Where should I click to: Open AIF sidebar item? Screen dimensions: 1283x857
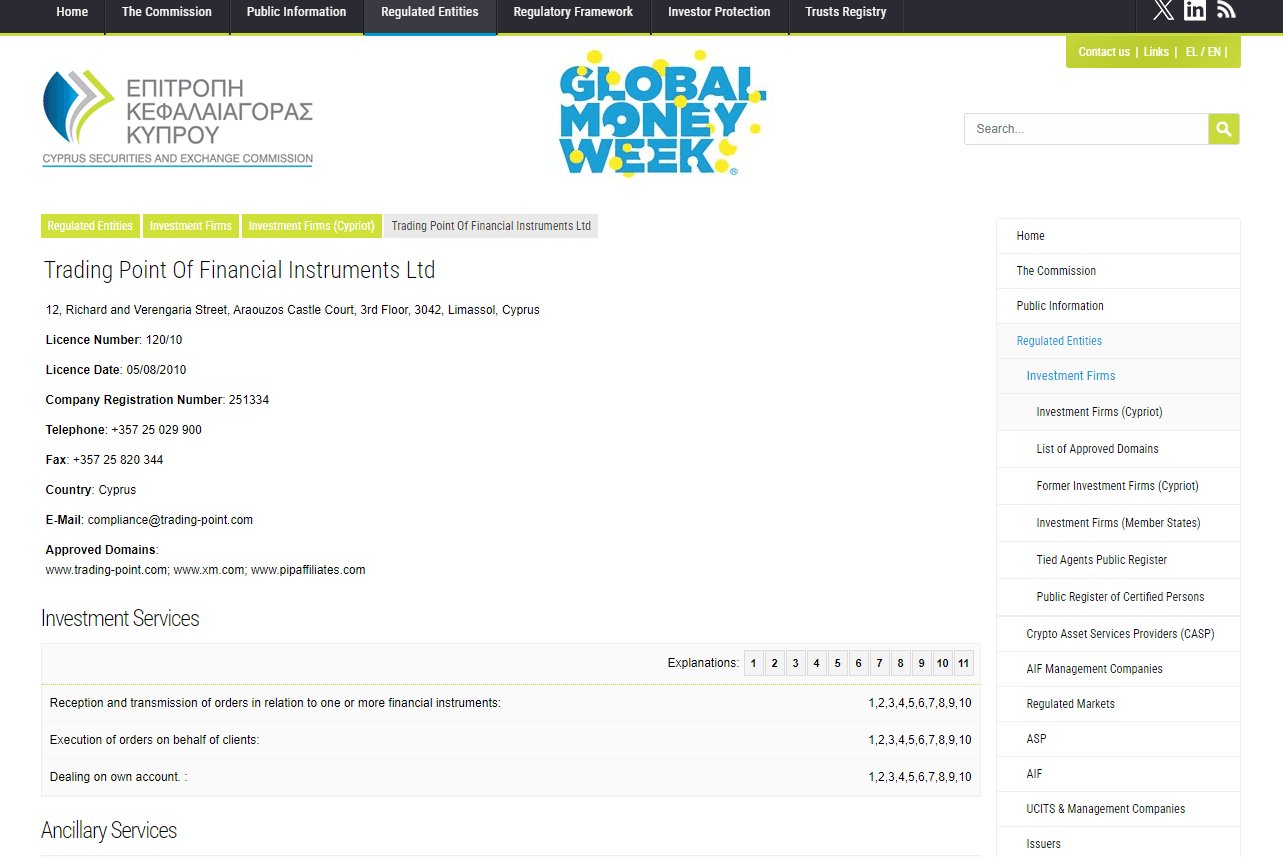click(1118, 774)
